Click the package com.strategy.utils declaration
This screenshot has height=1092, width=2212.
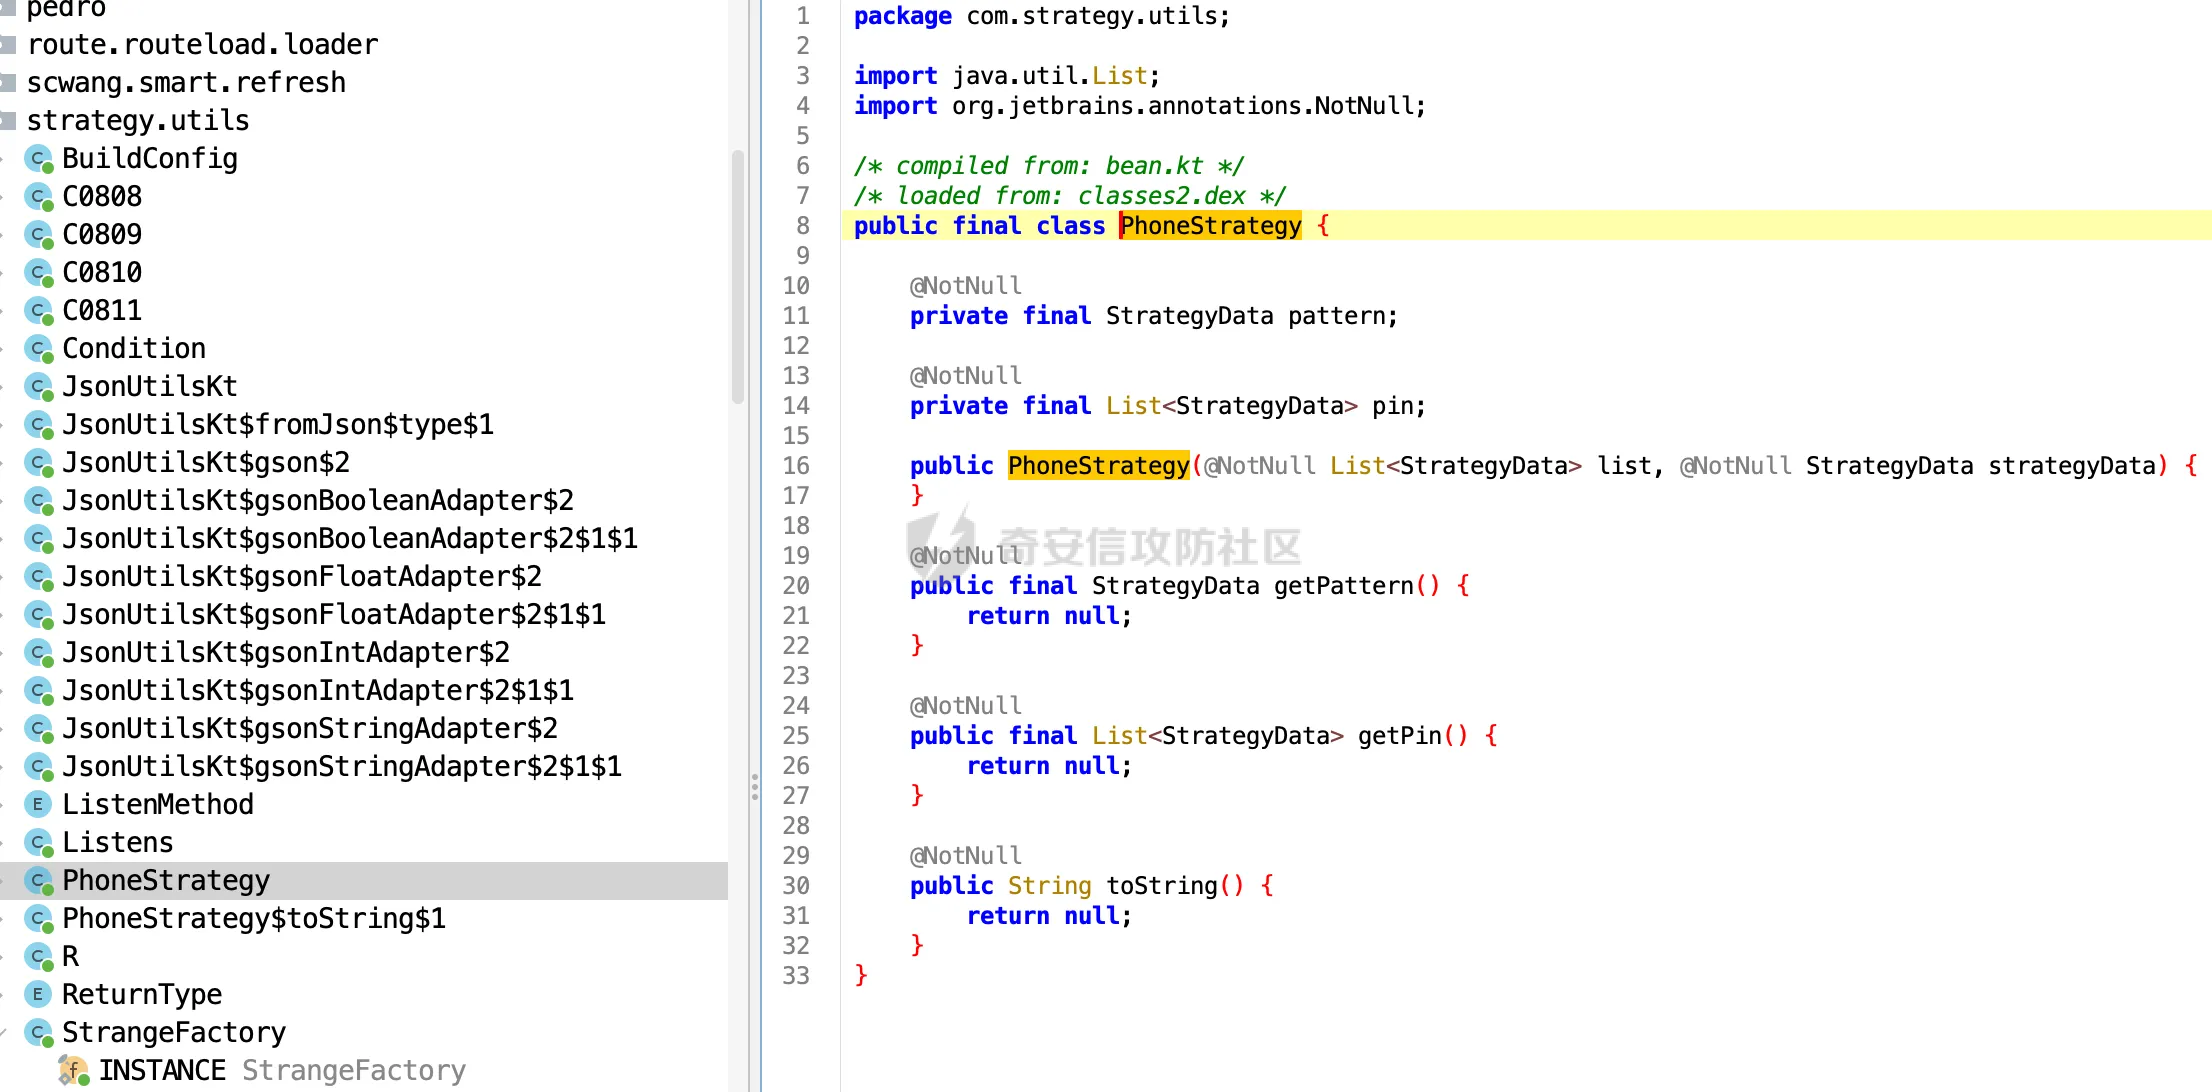coord(1041,16)
